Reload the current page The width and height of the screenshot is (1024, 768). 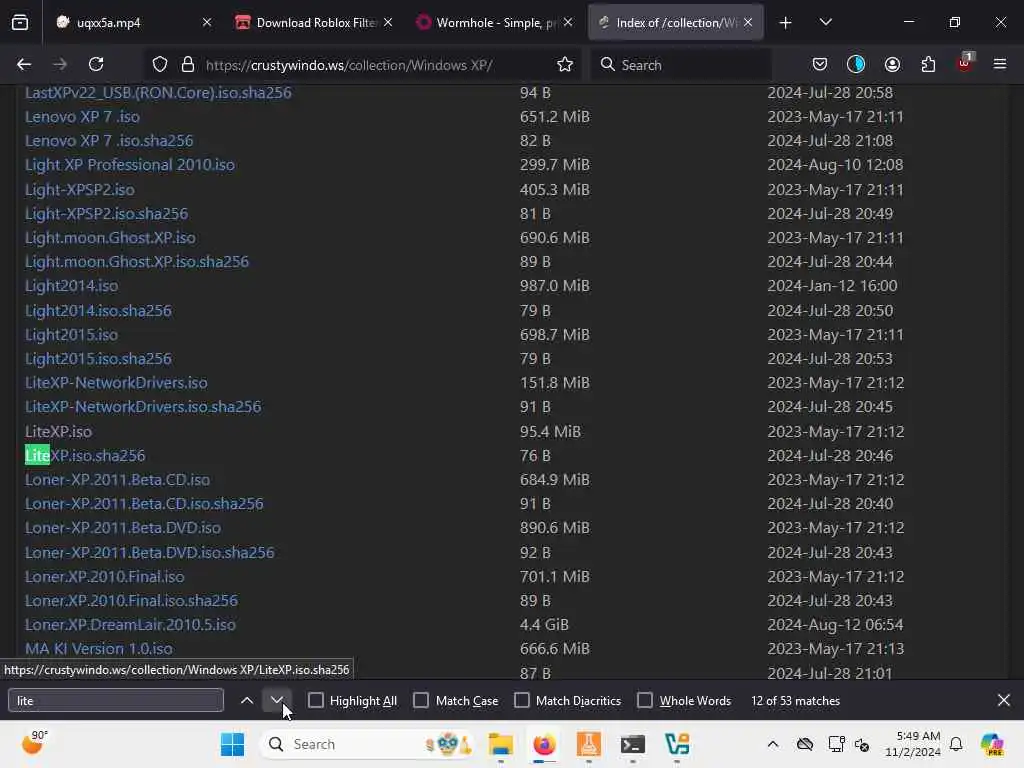(96, 64)
